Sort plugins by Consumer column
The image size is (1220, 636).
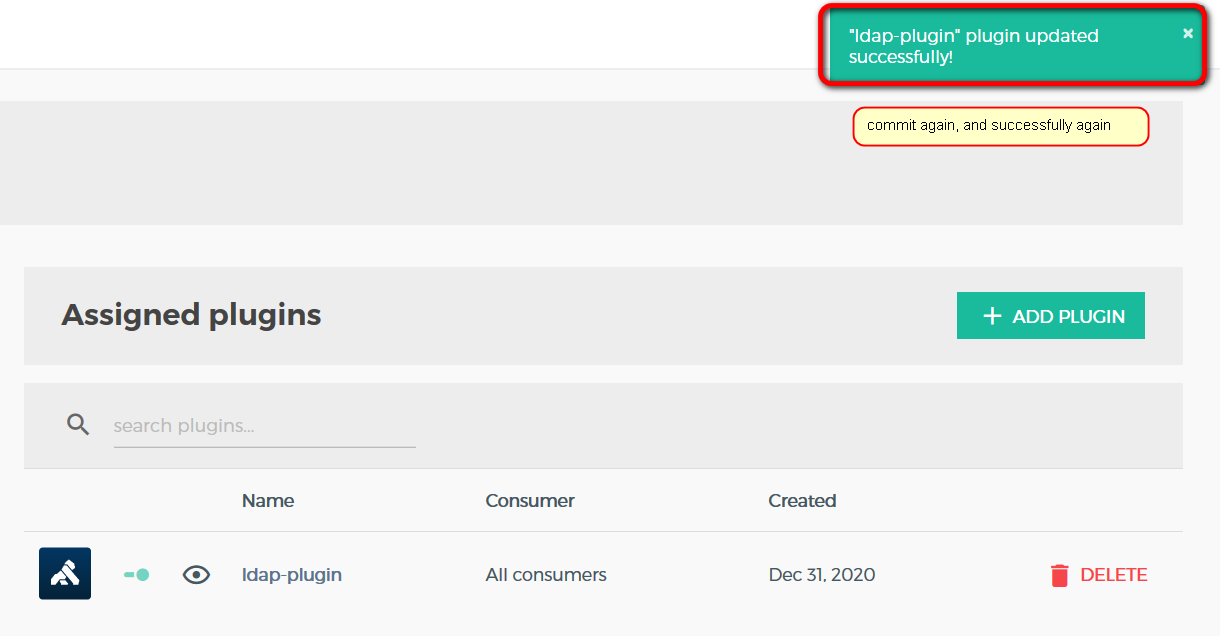[530, 501]
